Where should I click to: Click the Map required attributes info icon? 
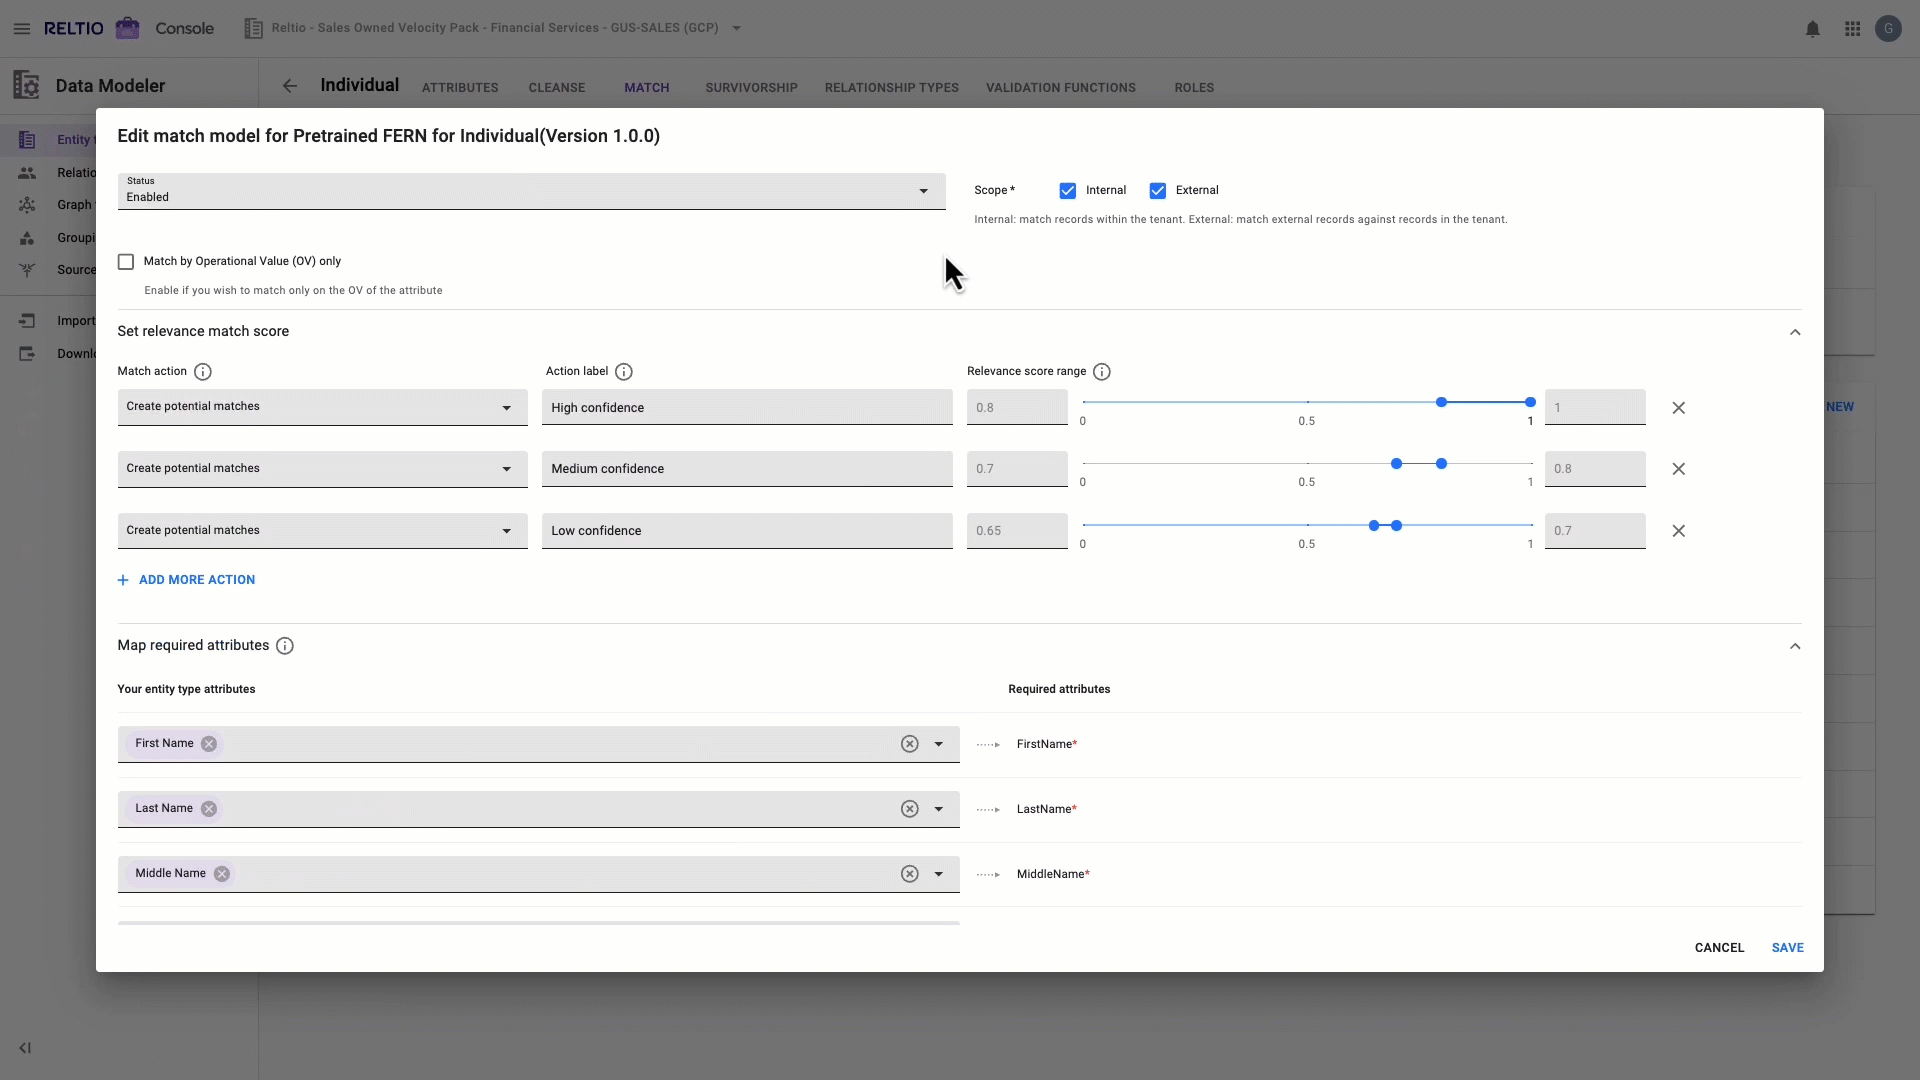[285, 646]
